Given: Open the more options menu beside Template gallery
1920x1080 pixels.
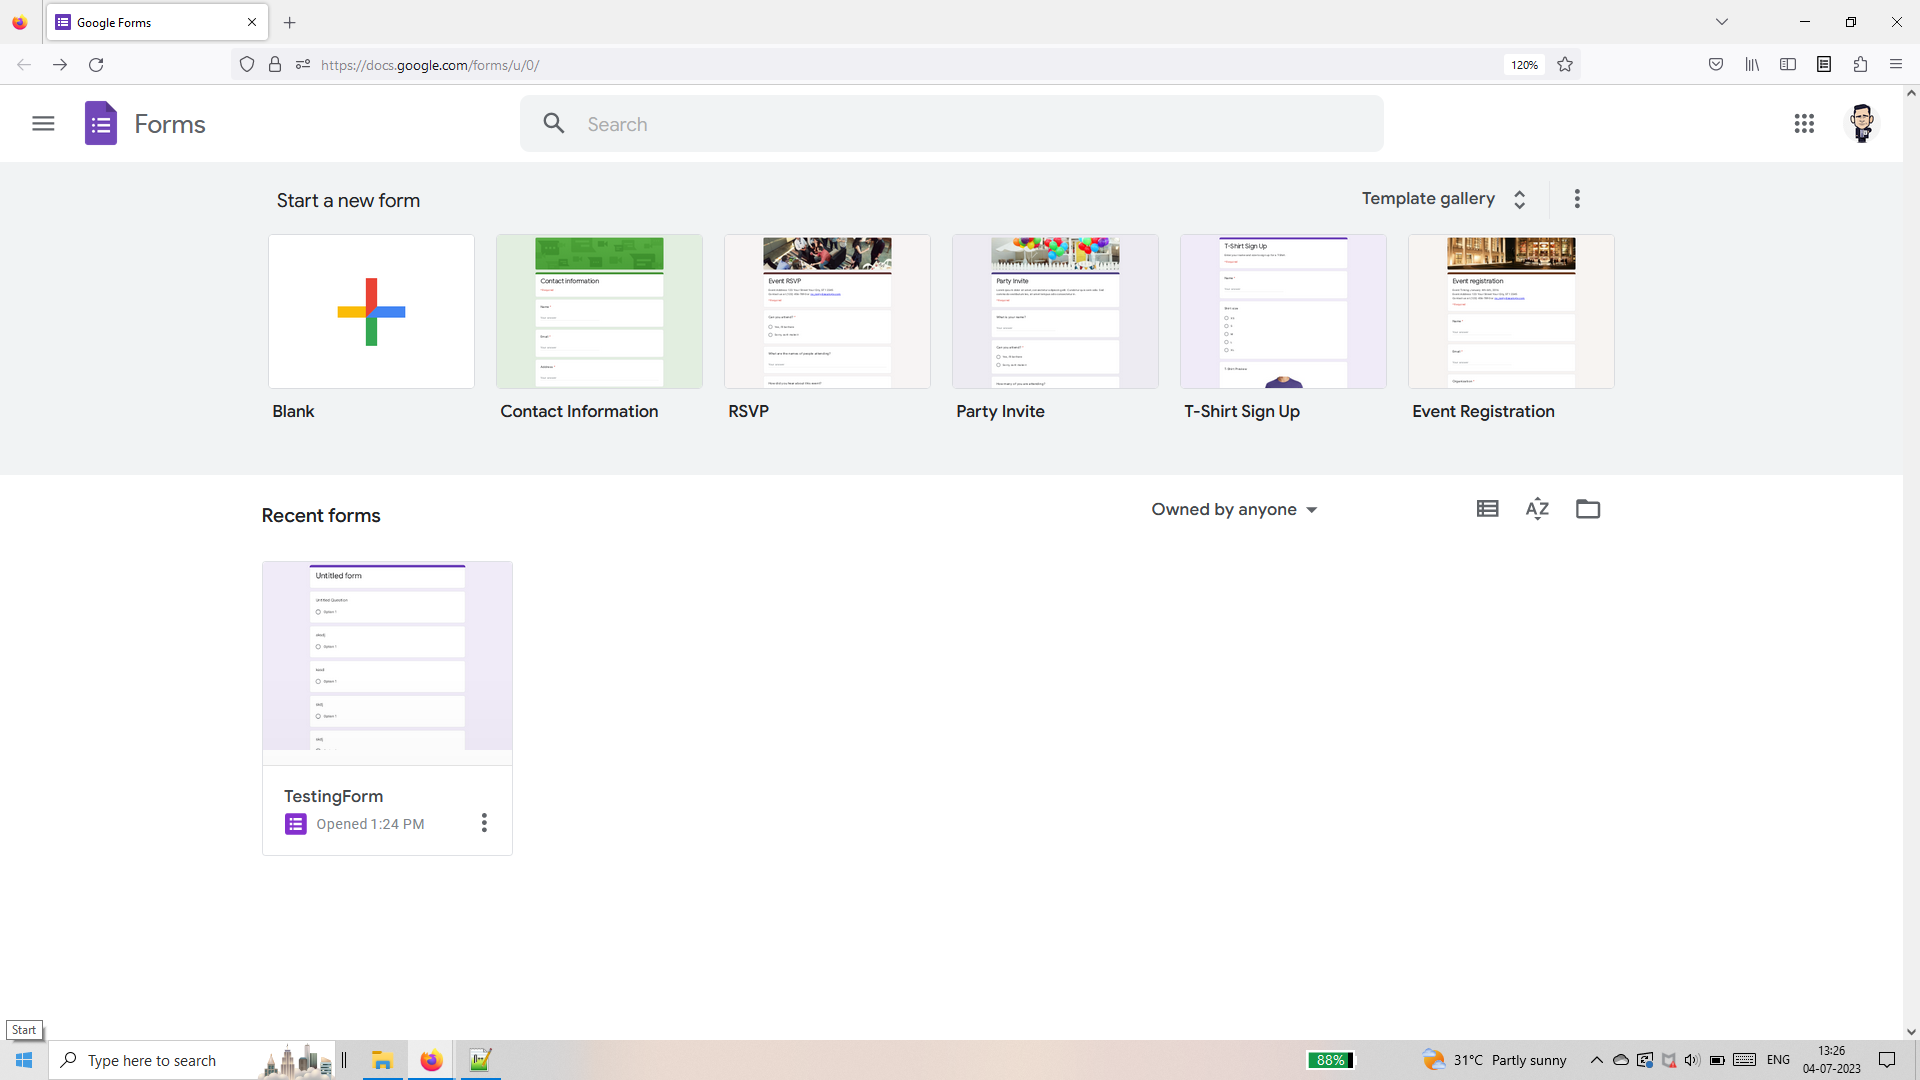Looking at the screenshot, I should [1577, 199].
